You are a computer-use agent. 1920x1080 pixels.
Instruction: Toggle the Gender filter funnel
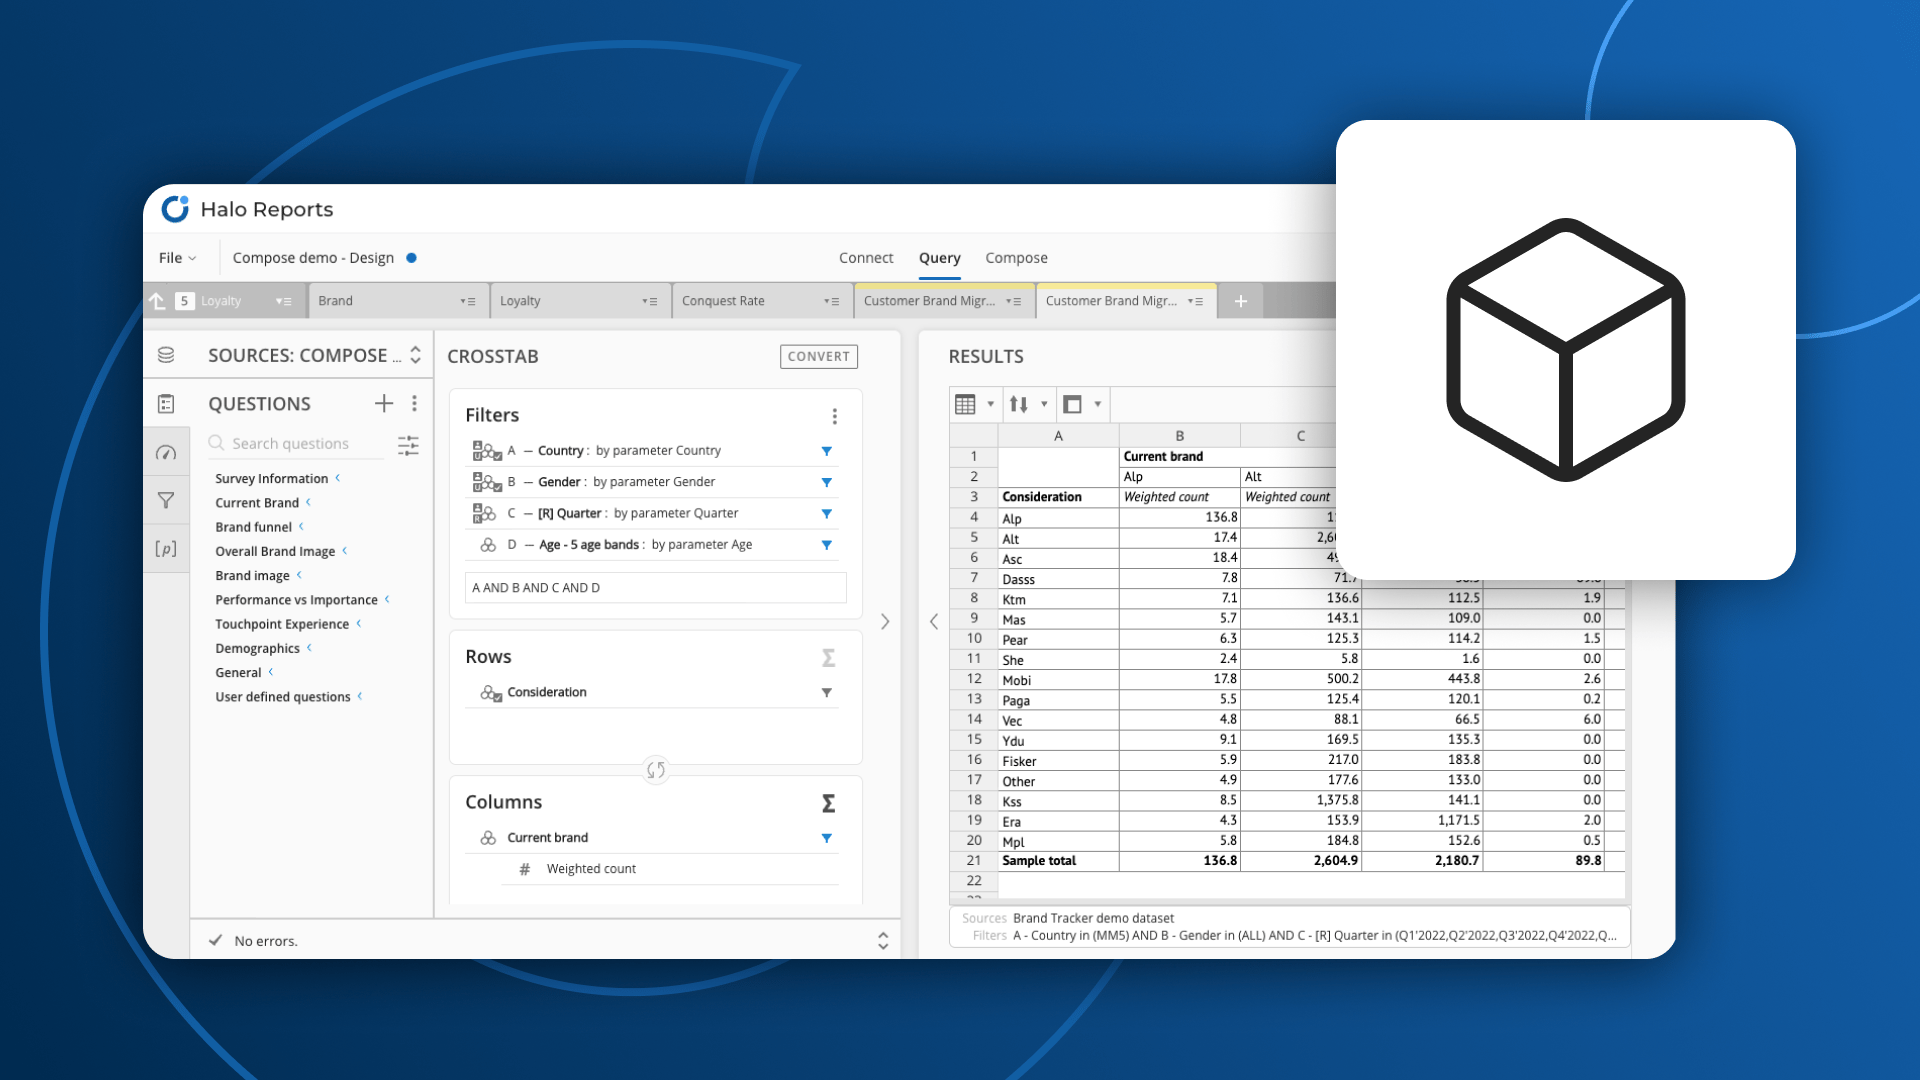826,482
